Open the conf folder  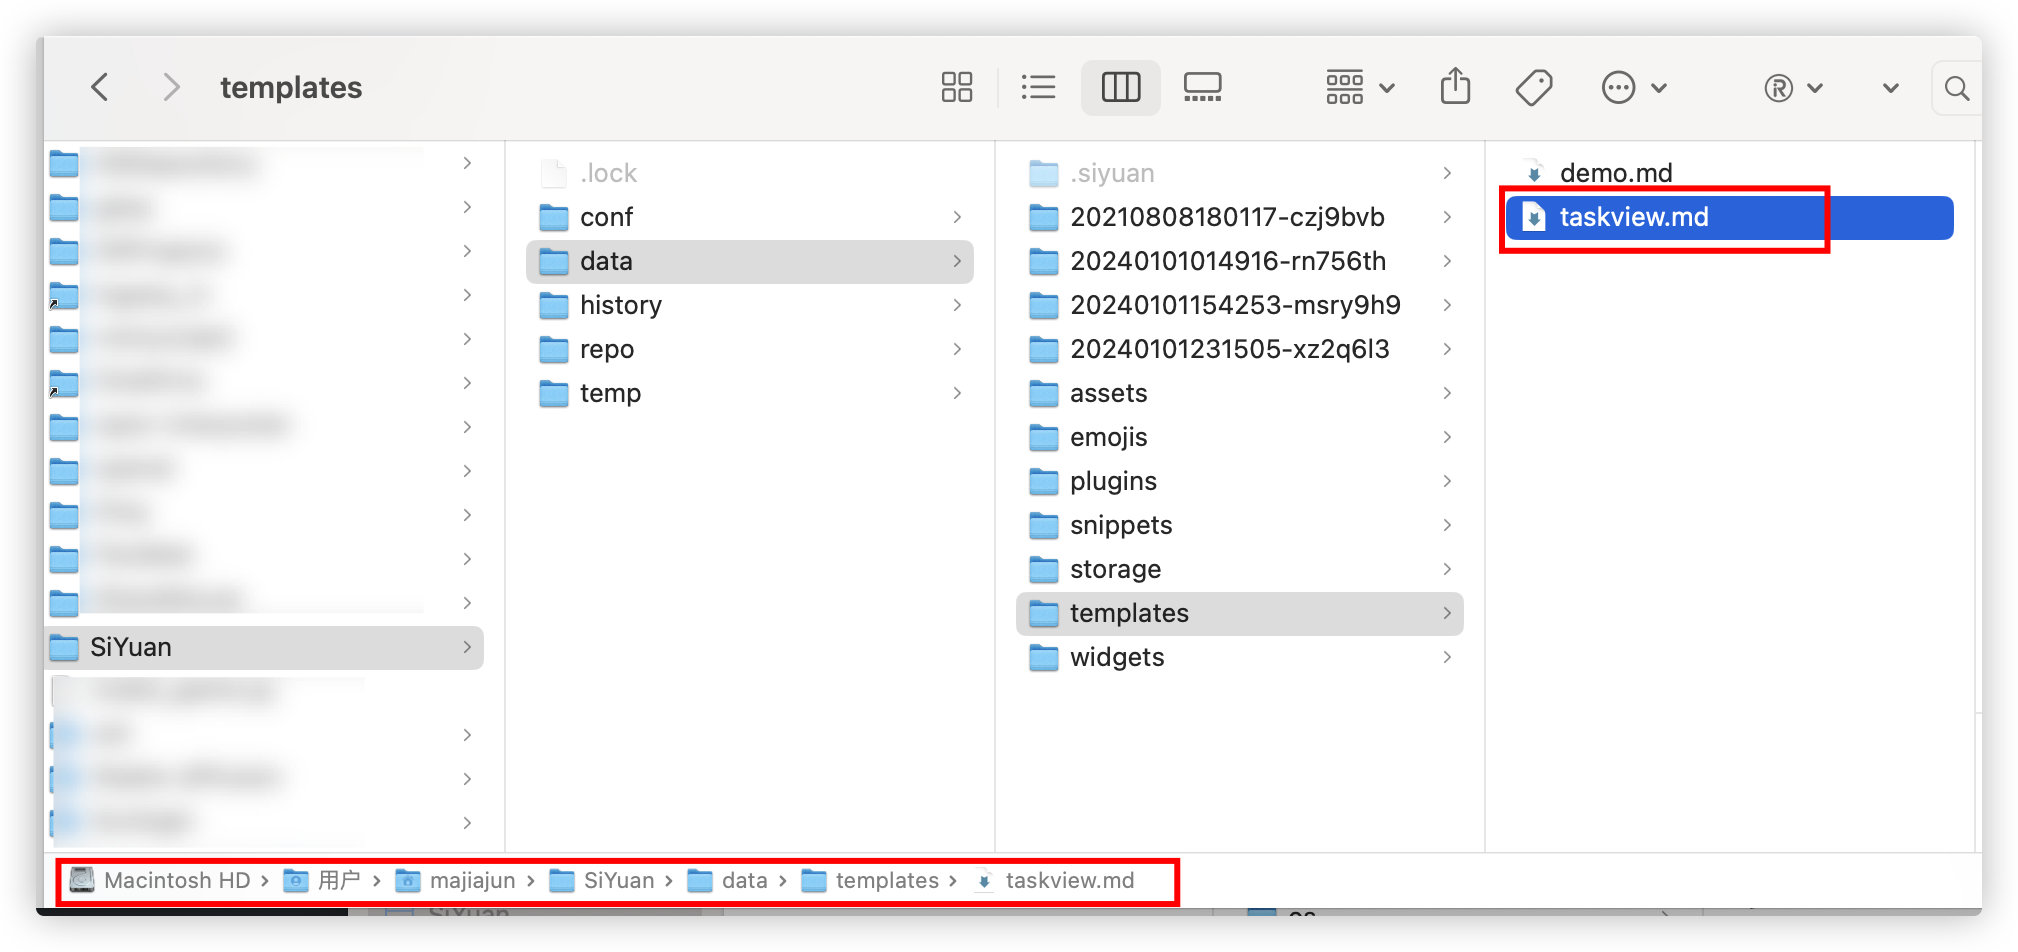pos(750,218)
